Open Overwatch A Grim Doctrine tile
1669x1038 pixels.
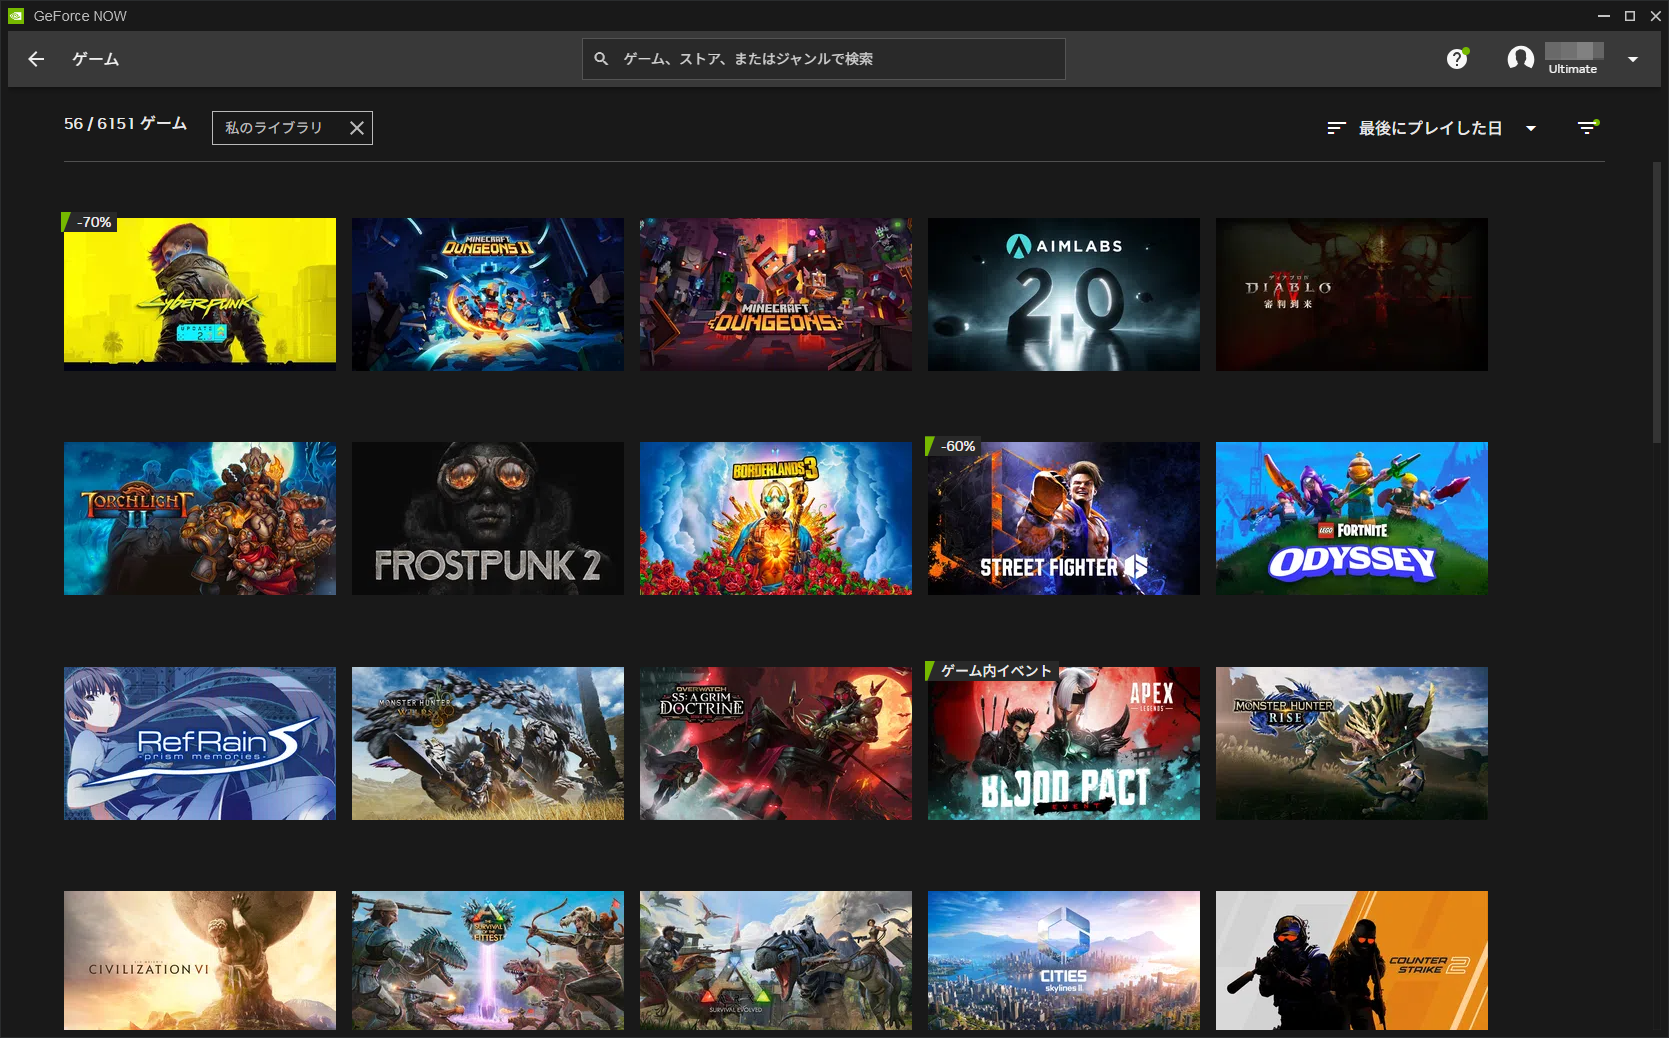pos(776,743)
